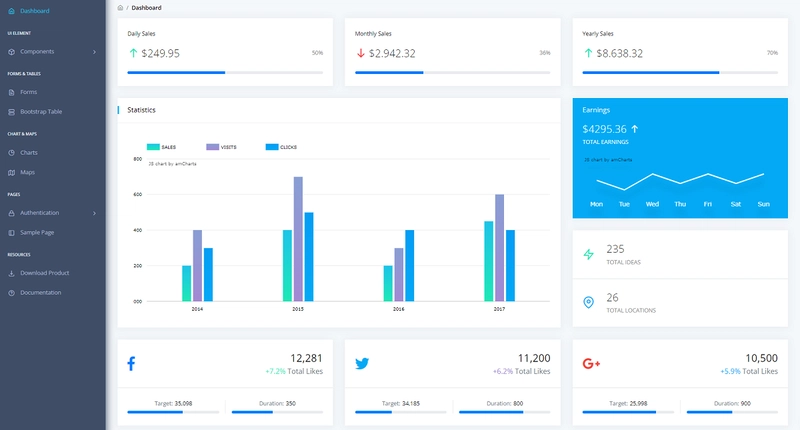
Task: Click the Twitter bird icon
Action: click(x=362, y=364)
